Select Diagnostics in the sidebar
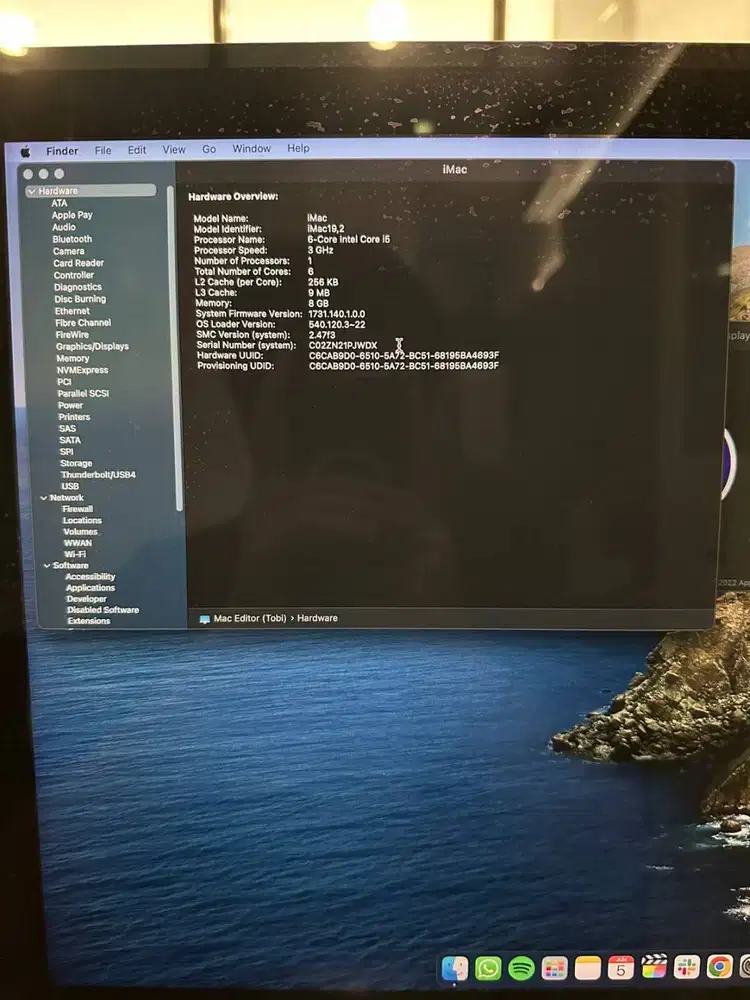Screen dimensions: 750x1000 (78, 287)
